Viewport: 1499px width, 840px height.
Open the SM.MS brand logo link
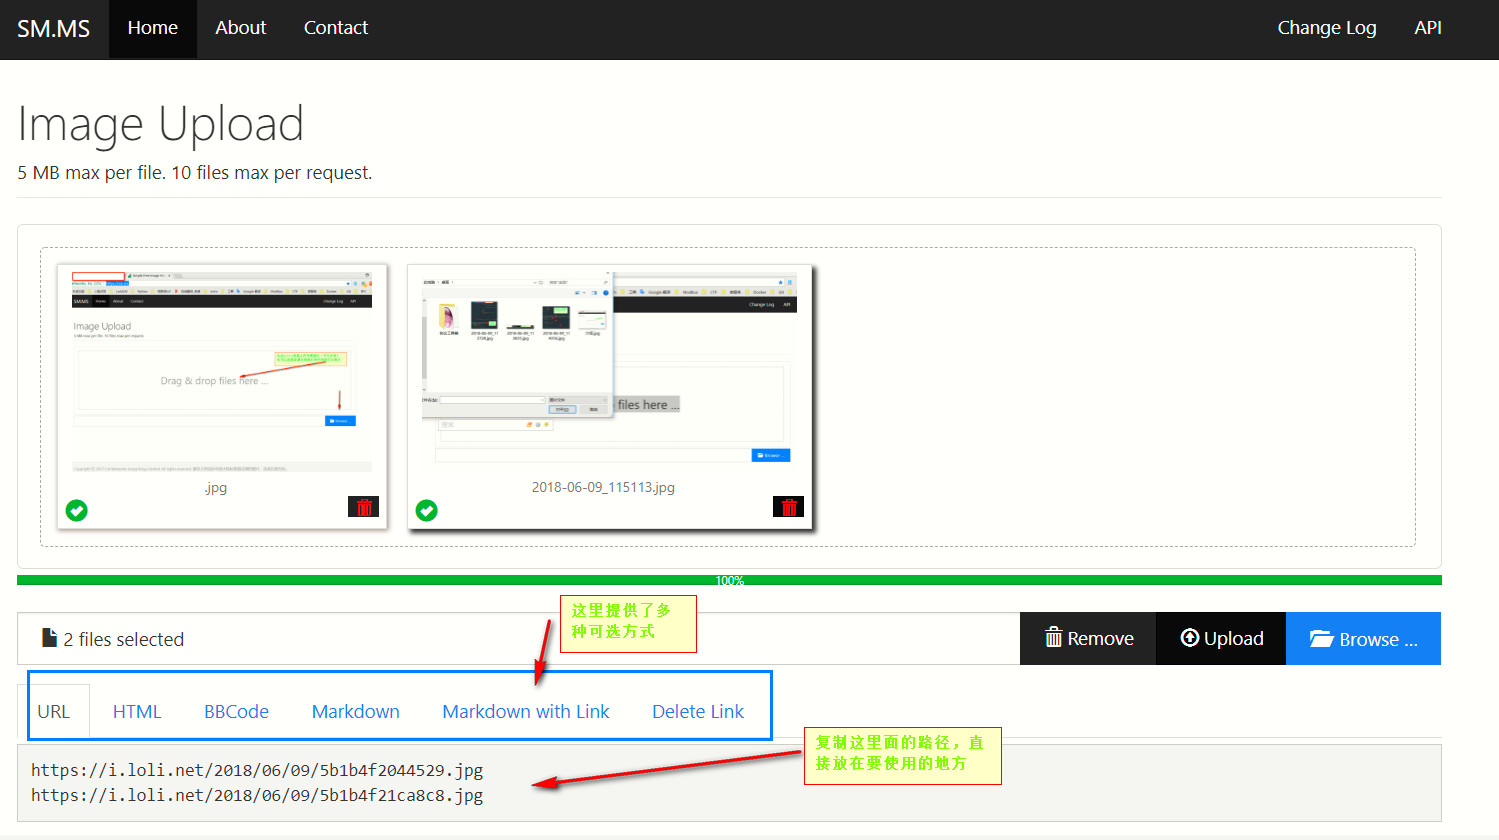(x=54, y=29)
